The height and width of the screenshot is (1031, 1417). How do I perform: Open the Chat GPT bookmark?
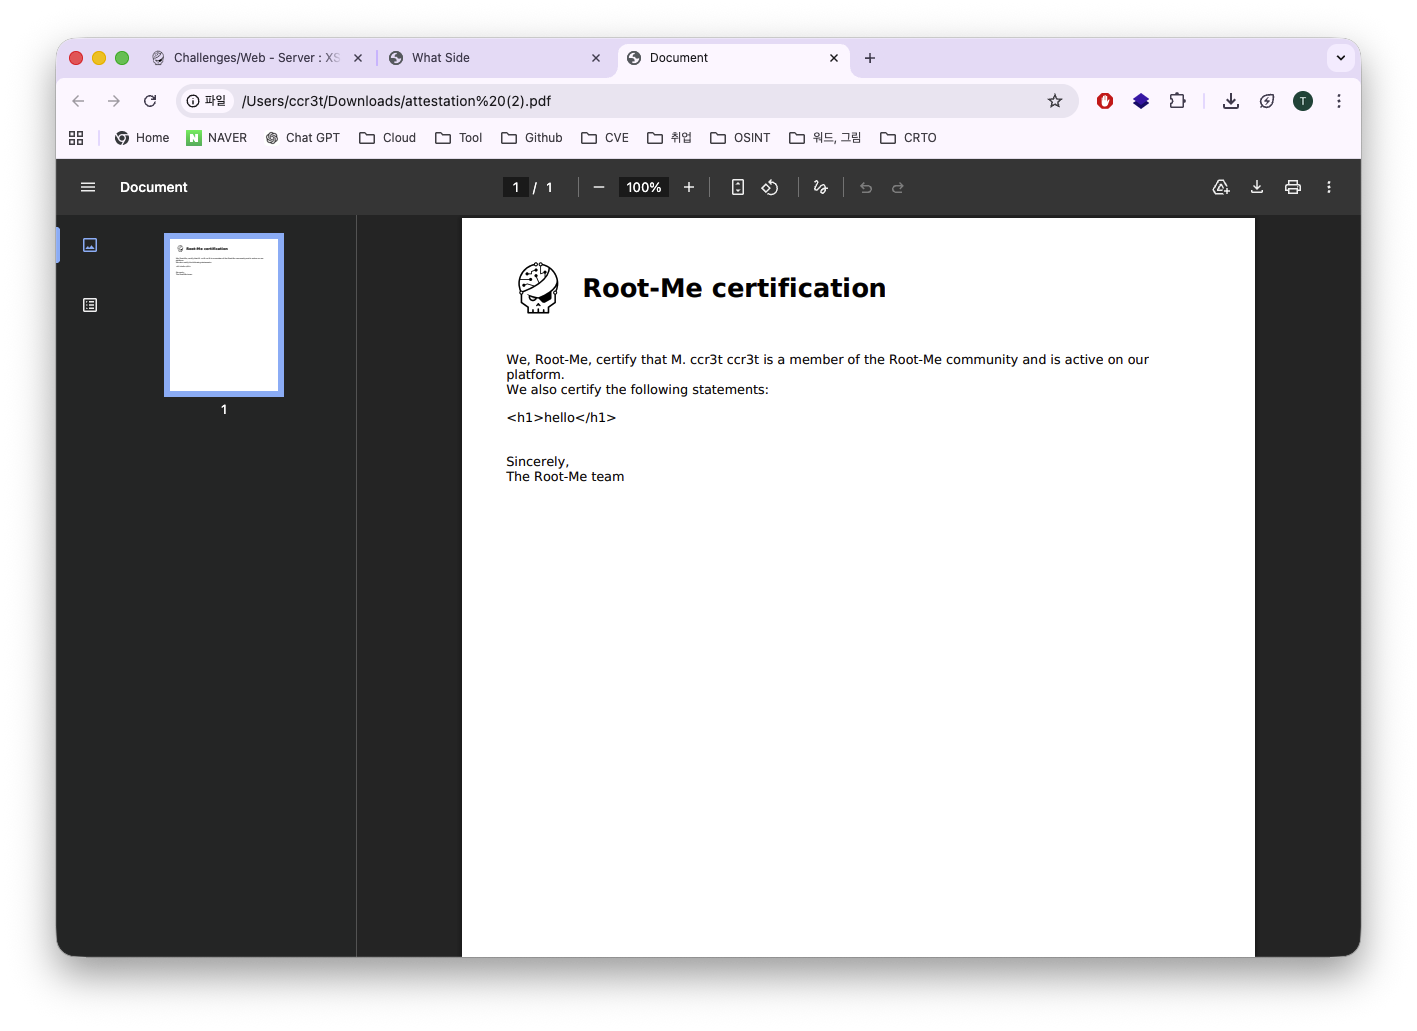pyautogui.click(x=303, y=138)
